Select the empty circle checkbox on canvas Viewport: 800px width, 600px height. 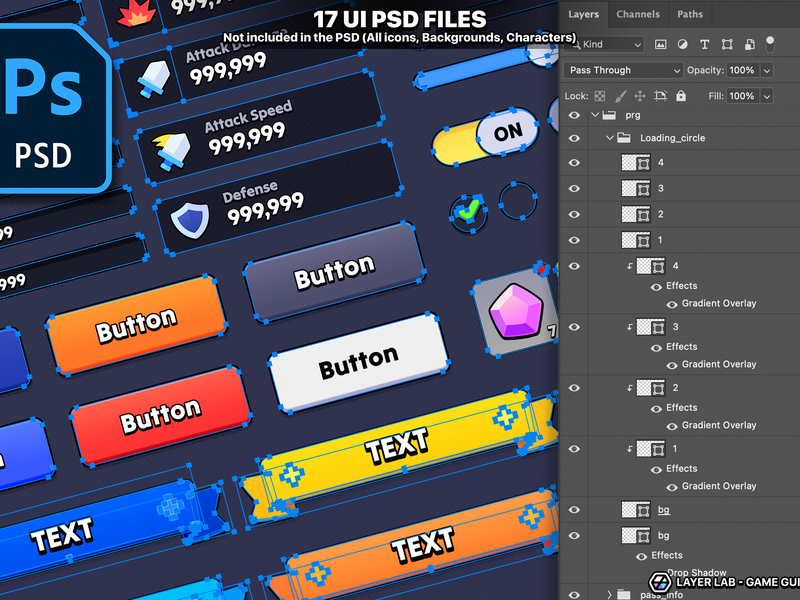point(517,201)
